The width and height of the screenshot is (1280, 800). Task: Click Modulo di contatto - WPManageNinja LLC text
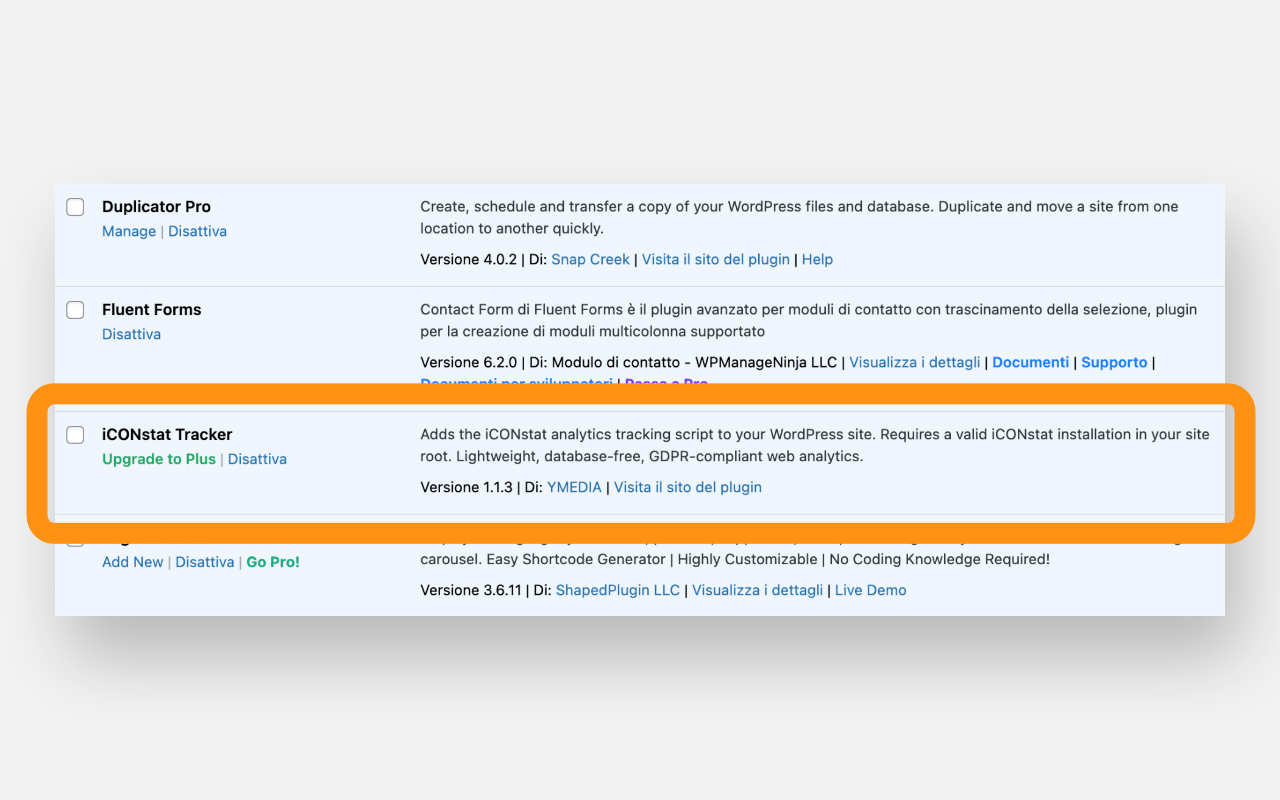694,362
